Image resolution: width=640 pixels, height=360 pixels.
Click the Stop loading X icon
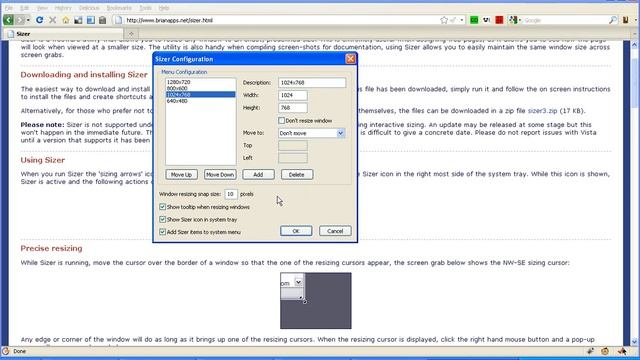(x=53, y=20)
